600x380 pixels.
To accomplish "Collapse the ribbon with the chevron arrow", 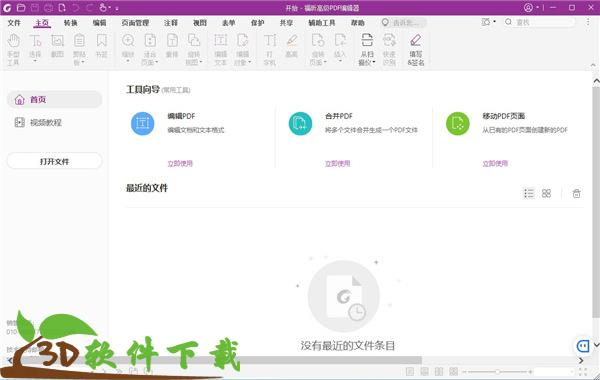I will (593, 65).
